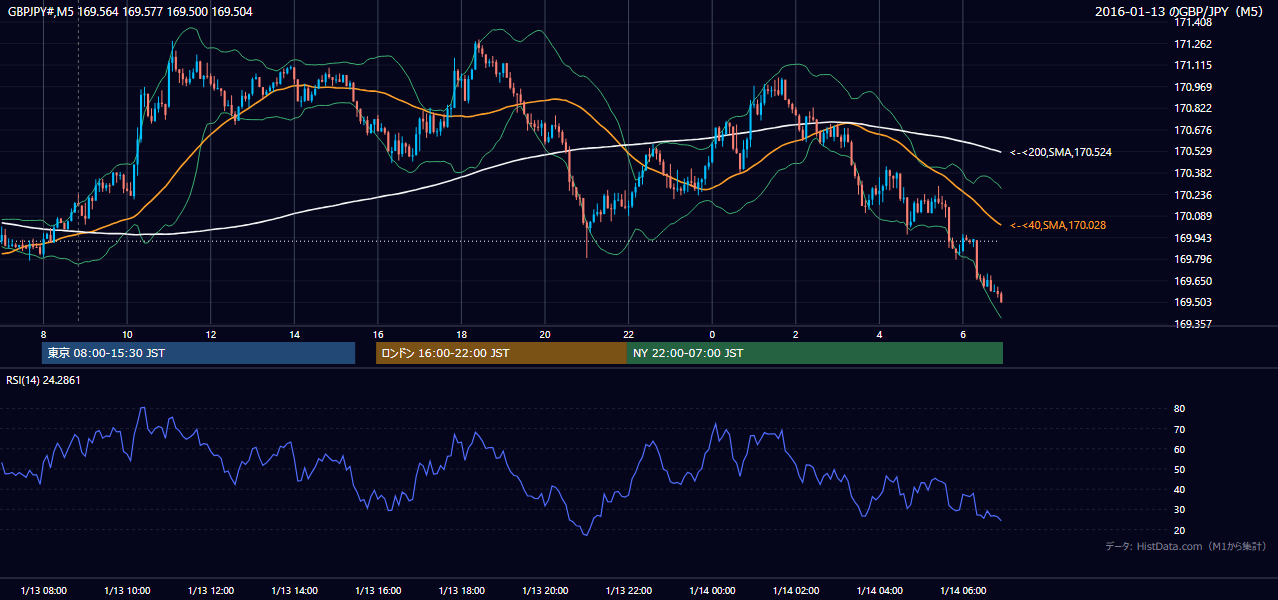Click price axis value 169.503
The image size is (1278, 600).
click(1193, 302)
